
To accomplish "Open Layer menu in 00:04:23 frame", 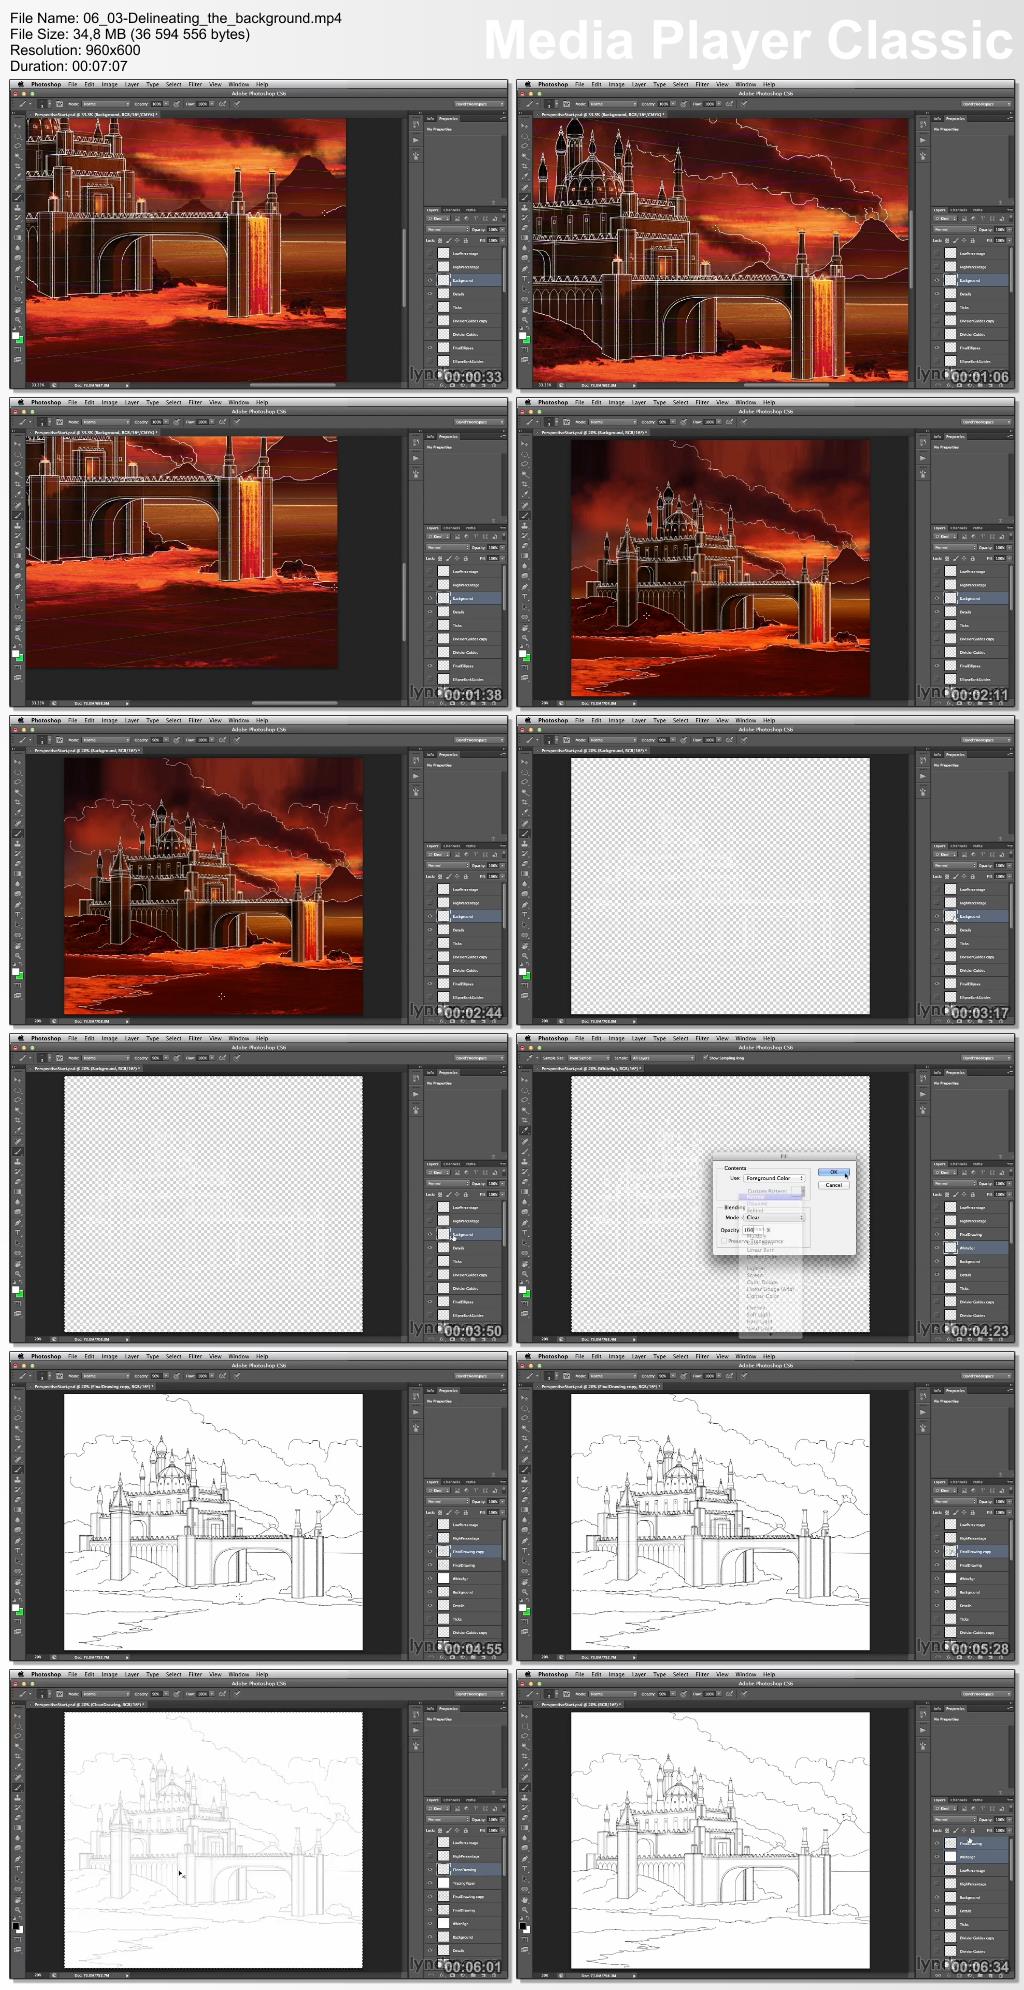I will [x=639, y=1038].
